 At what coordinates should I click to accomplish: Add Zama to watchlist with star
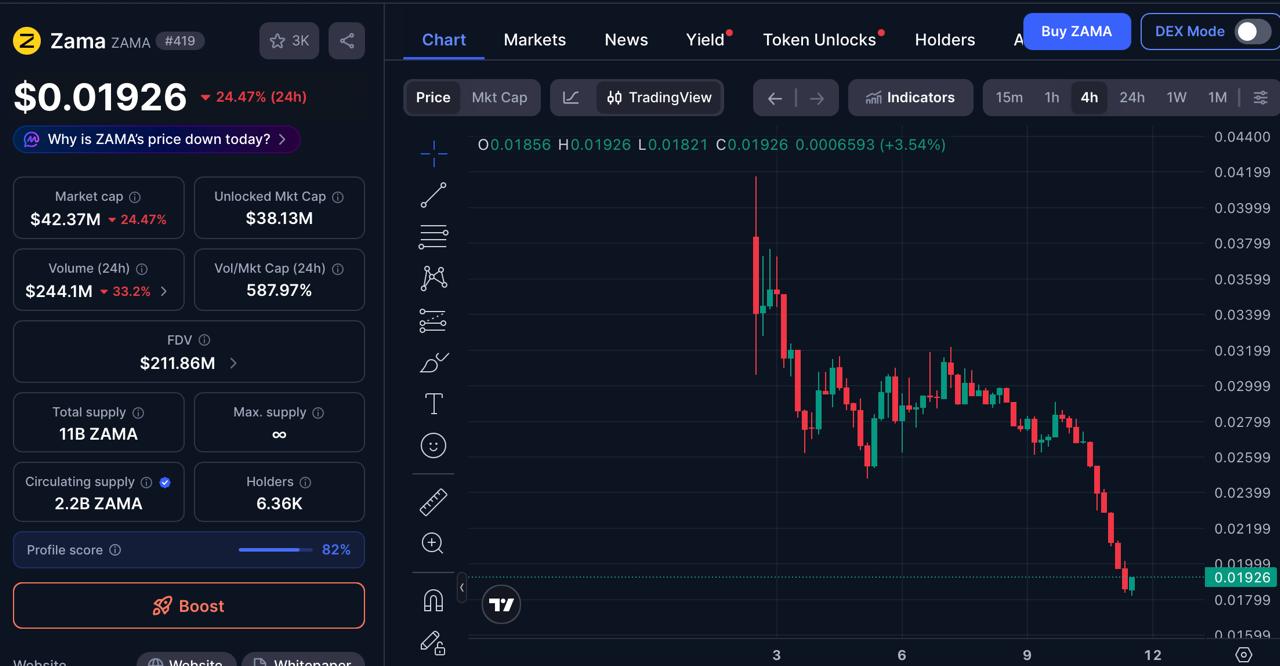[x=289, y=41]
